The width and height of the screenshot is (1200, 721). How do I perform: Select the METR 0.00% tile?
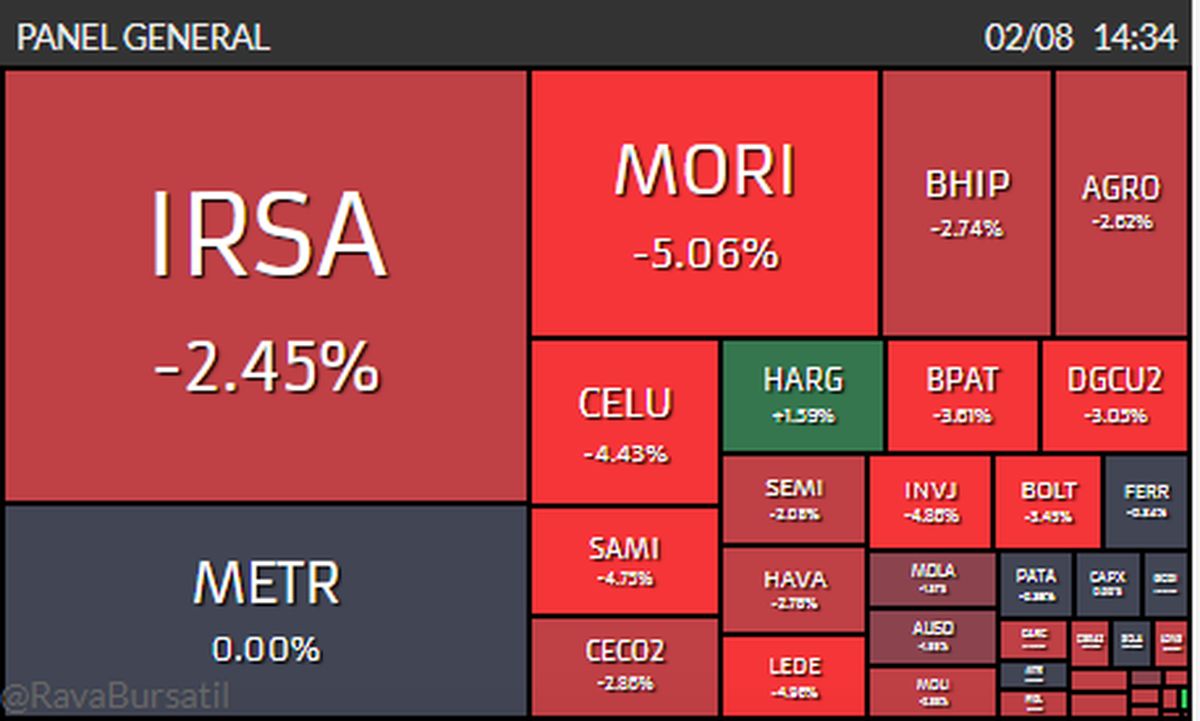[x=266, y=610]
